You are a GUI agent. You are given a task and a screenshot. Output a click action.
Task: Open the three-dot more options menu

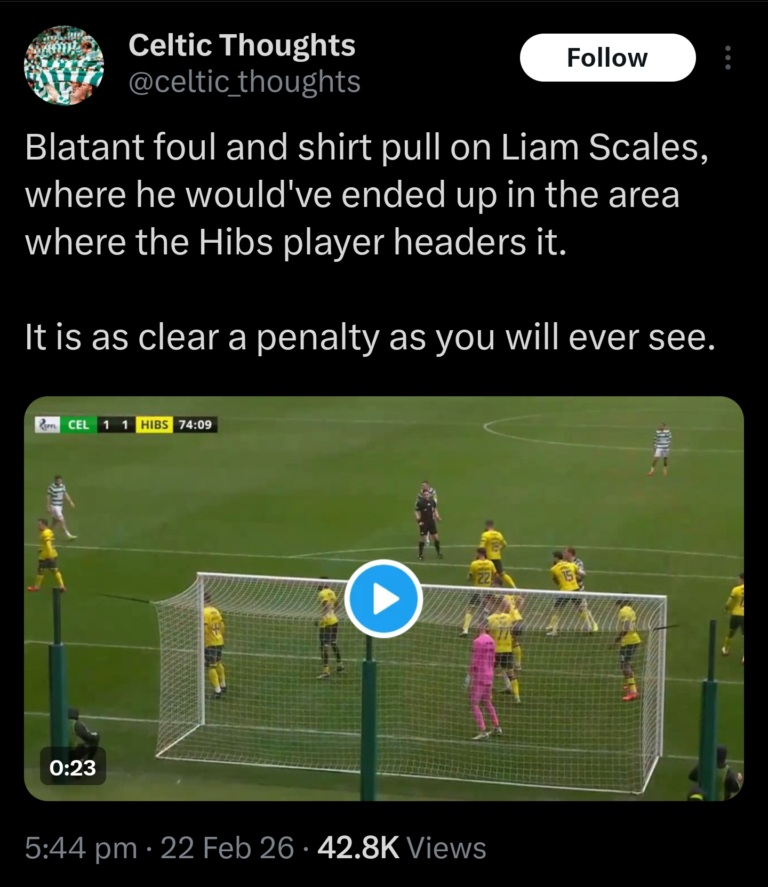pyautogui.click(x=728, y=58)
